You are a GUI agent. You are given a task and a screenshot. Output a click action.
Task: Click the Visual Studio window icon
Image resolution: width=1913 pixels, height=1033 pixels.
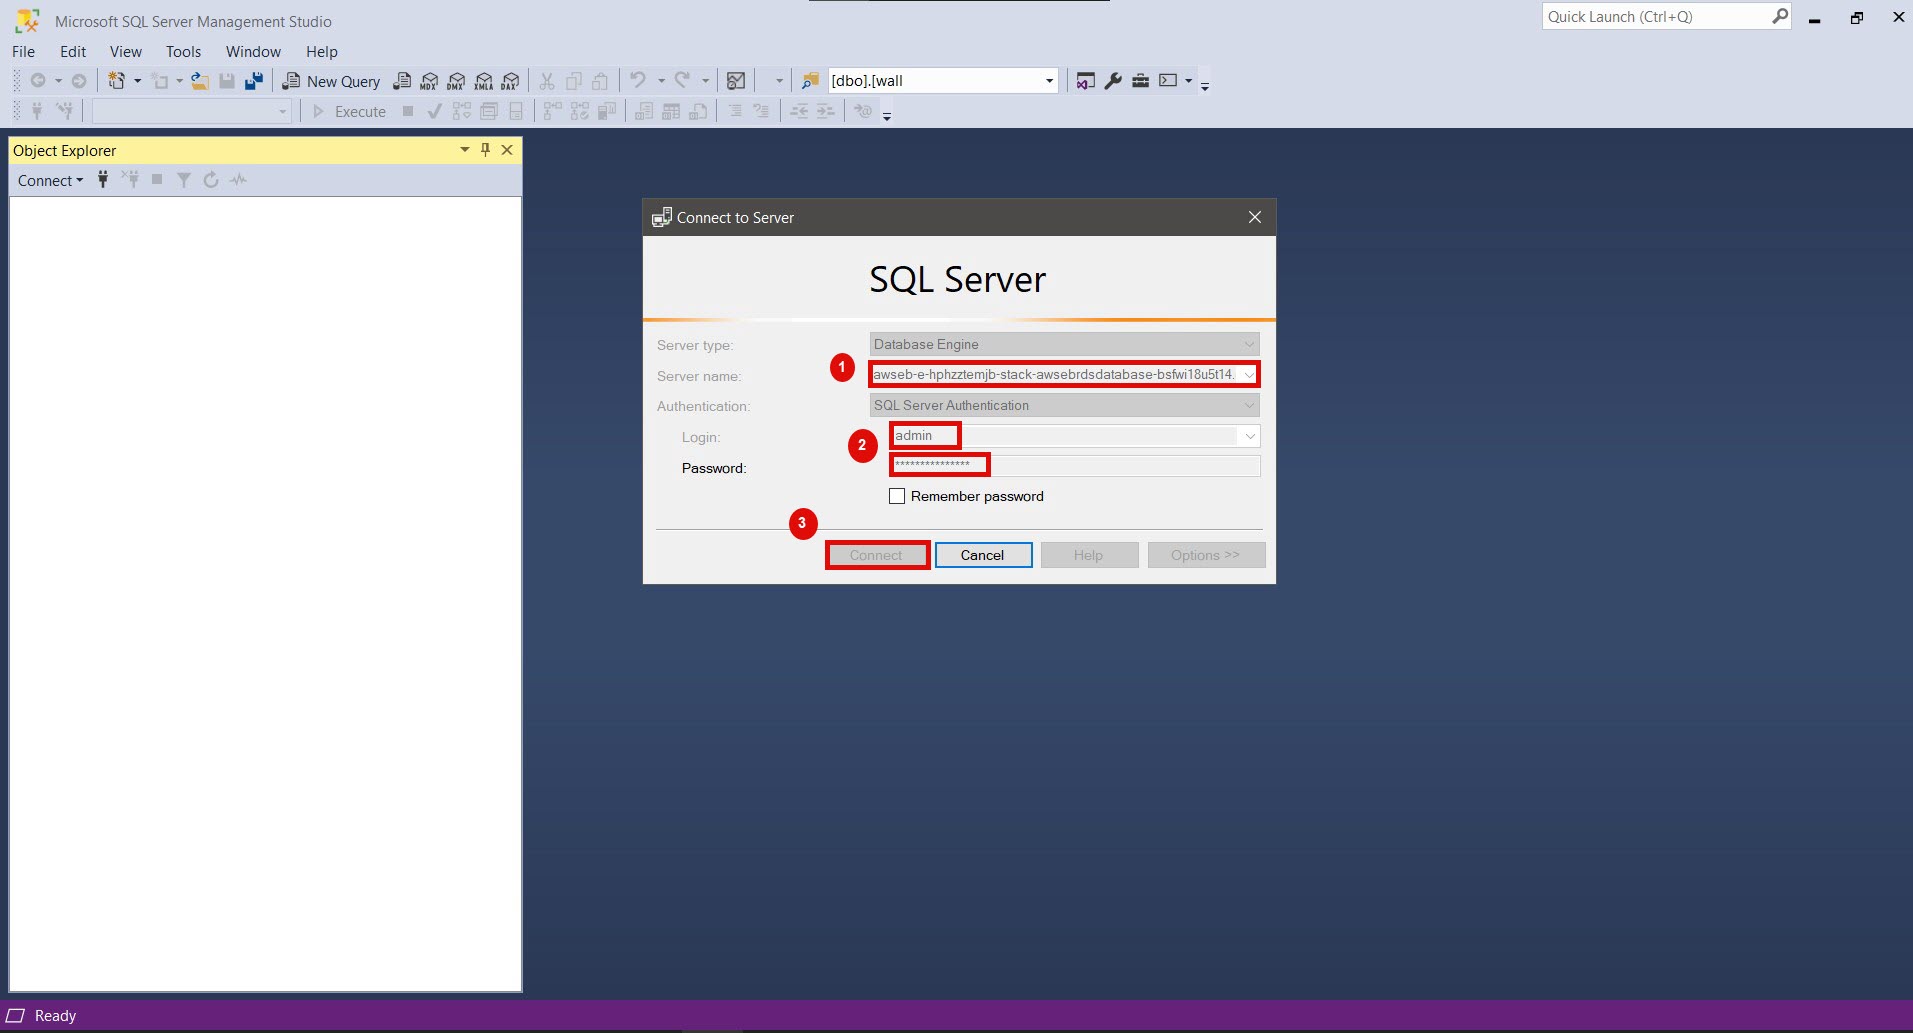(1085, 81)
